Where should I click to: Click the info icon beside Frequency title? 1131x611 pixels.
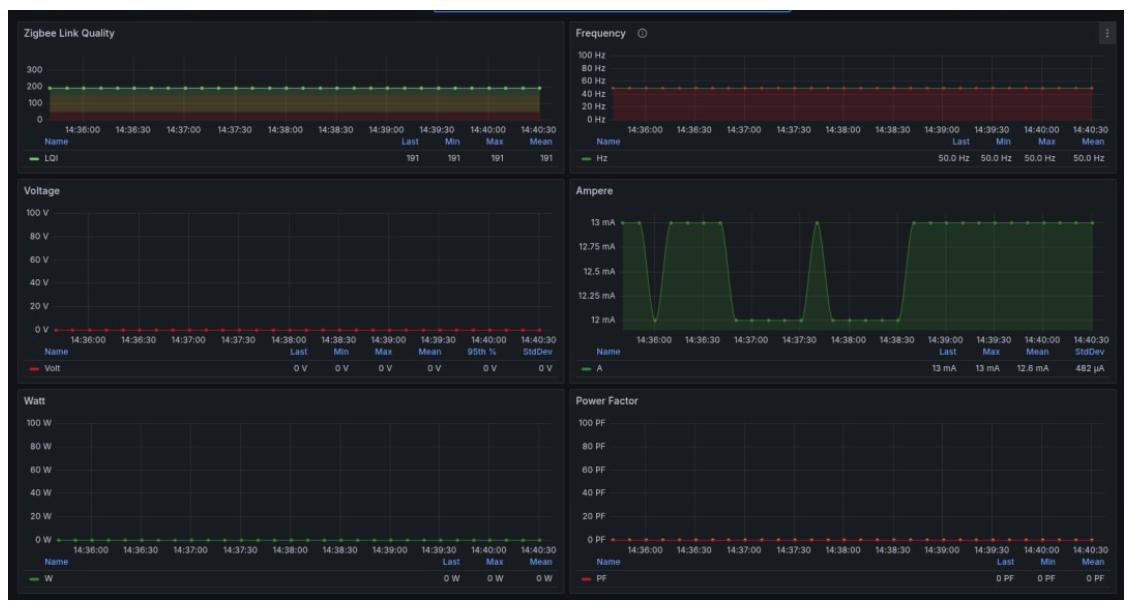pos(642,34)
